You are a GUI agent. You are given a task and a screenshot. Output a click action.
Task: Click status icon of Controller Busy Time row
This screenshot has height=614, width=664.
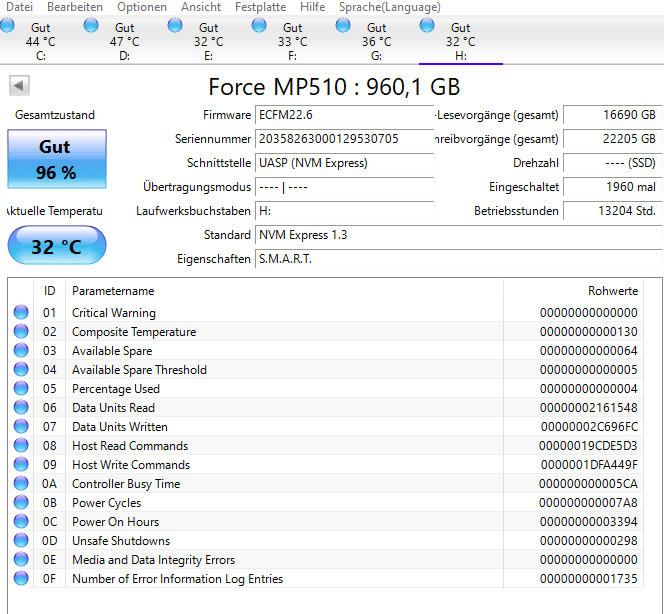[21, 483]
